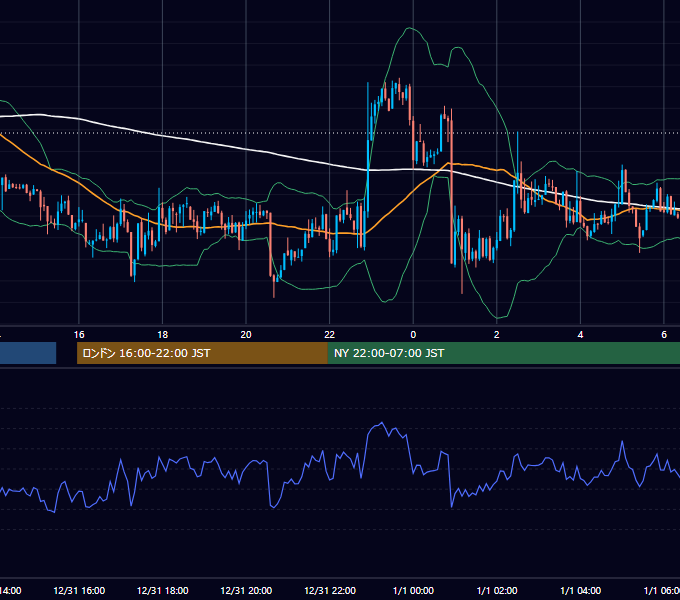This screenshot has height=600, width=680.
Task: Click the 6 hour label on chart axis
Action: point(664,335)
